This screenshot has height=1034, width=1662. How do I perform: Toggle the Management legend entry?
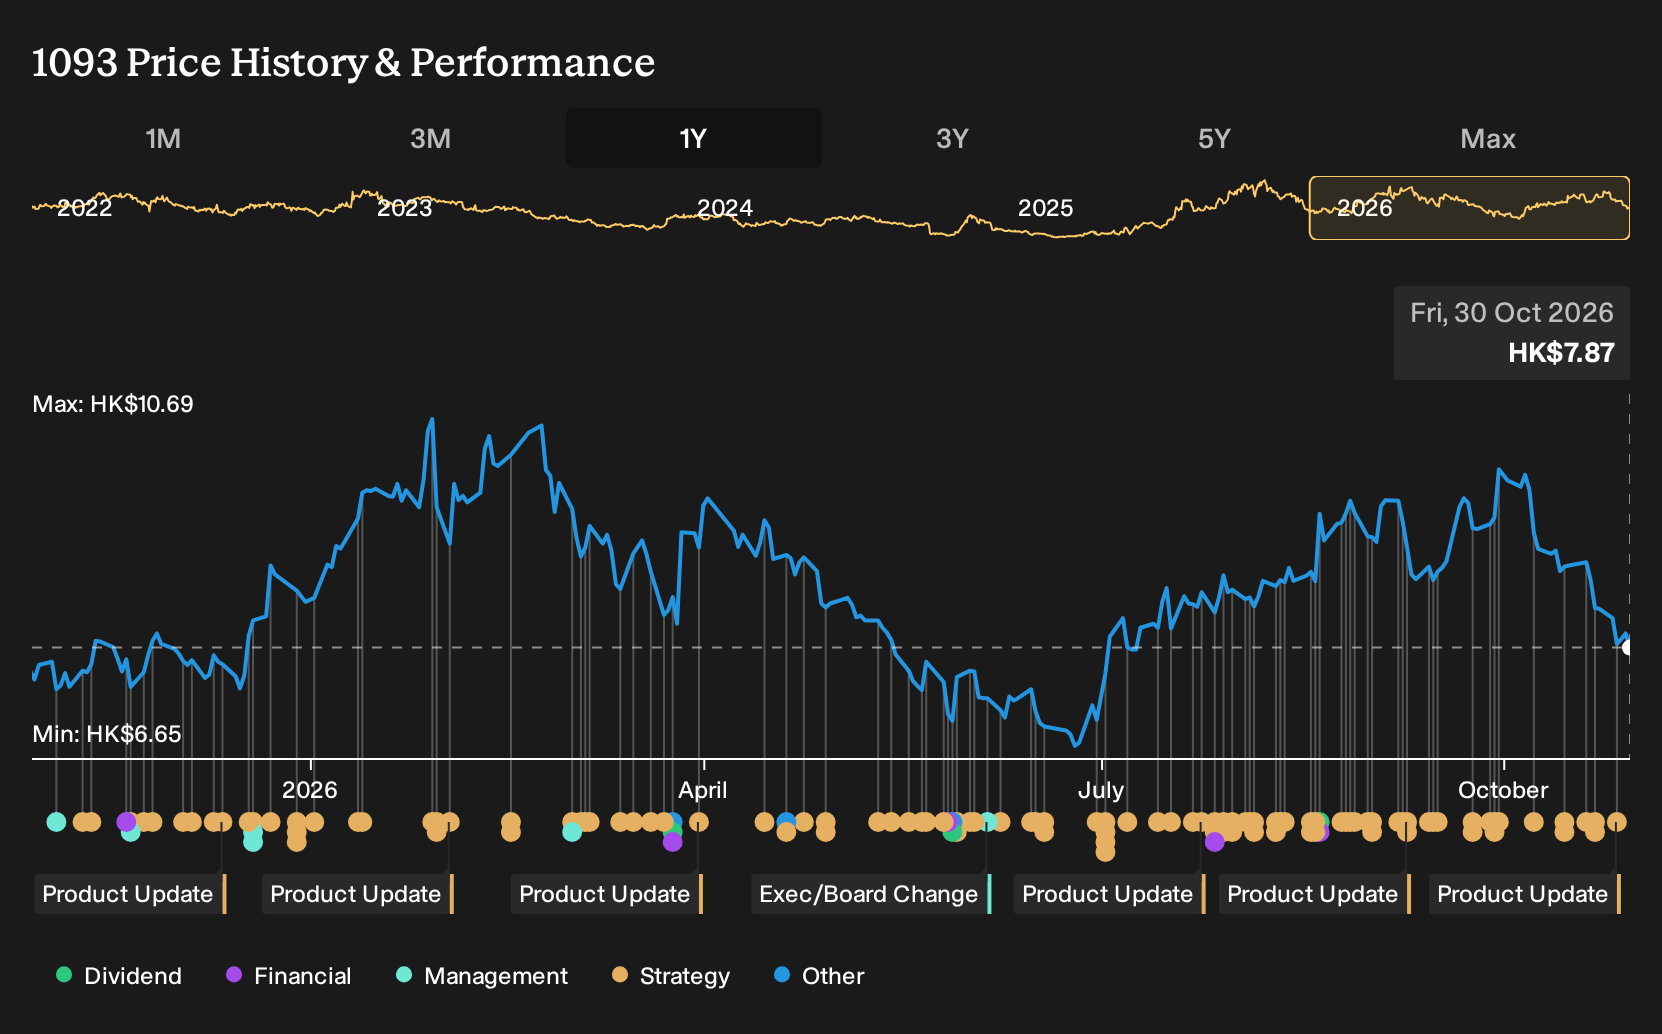(482, 976)
